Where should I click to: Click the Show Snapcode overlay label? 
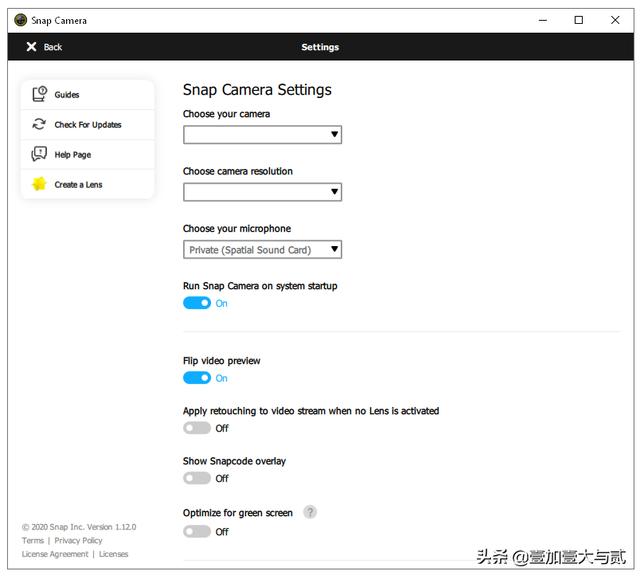[234, 461]
